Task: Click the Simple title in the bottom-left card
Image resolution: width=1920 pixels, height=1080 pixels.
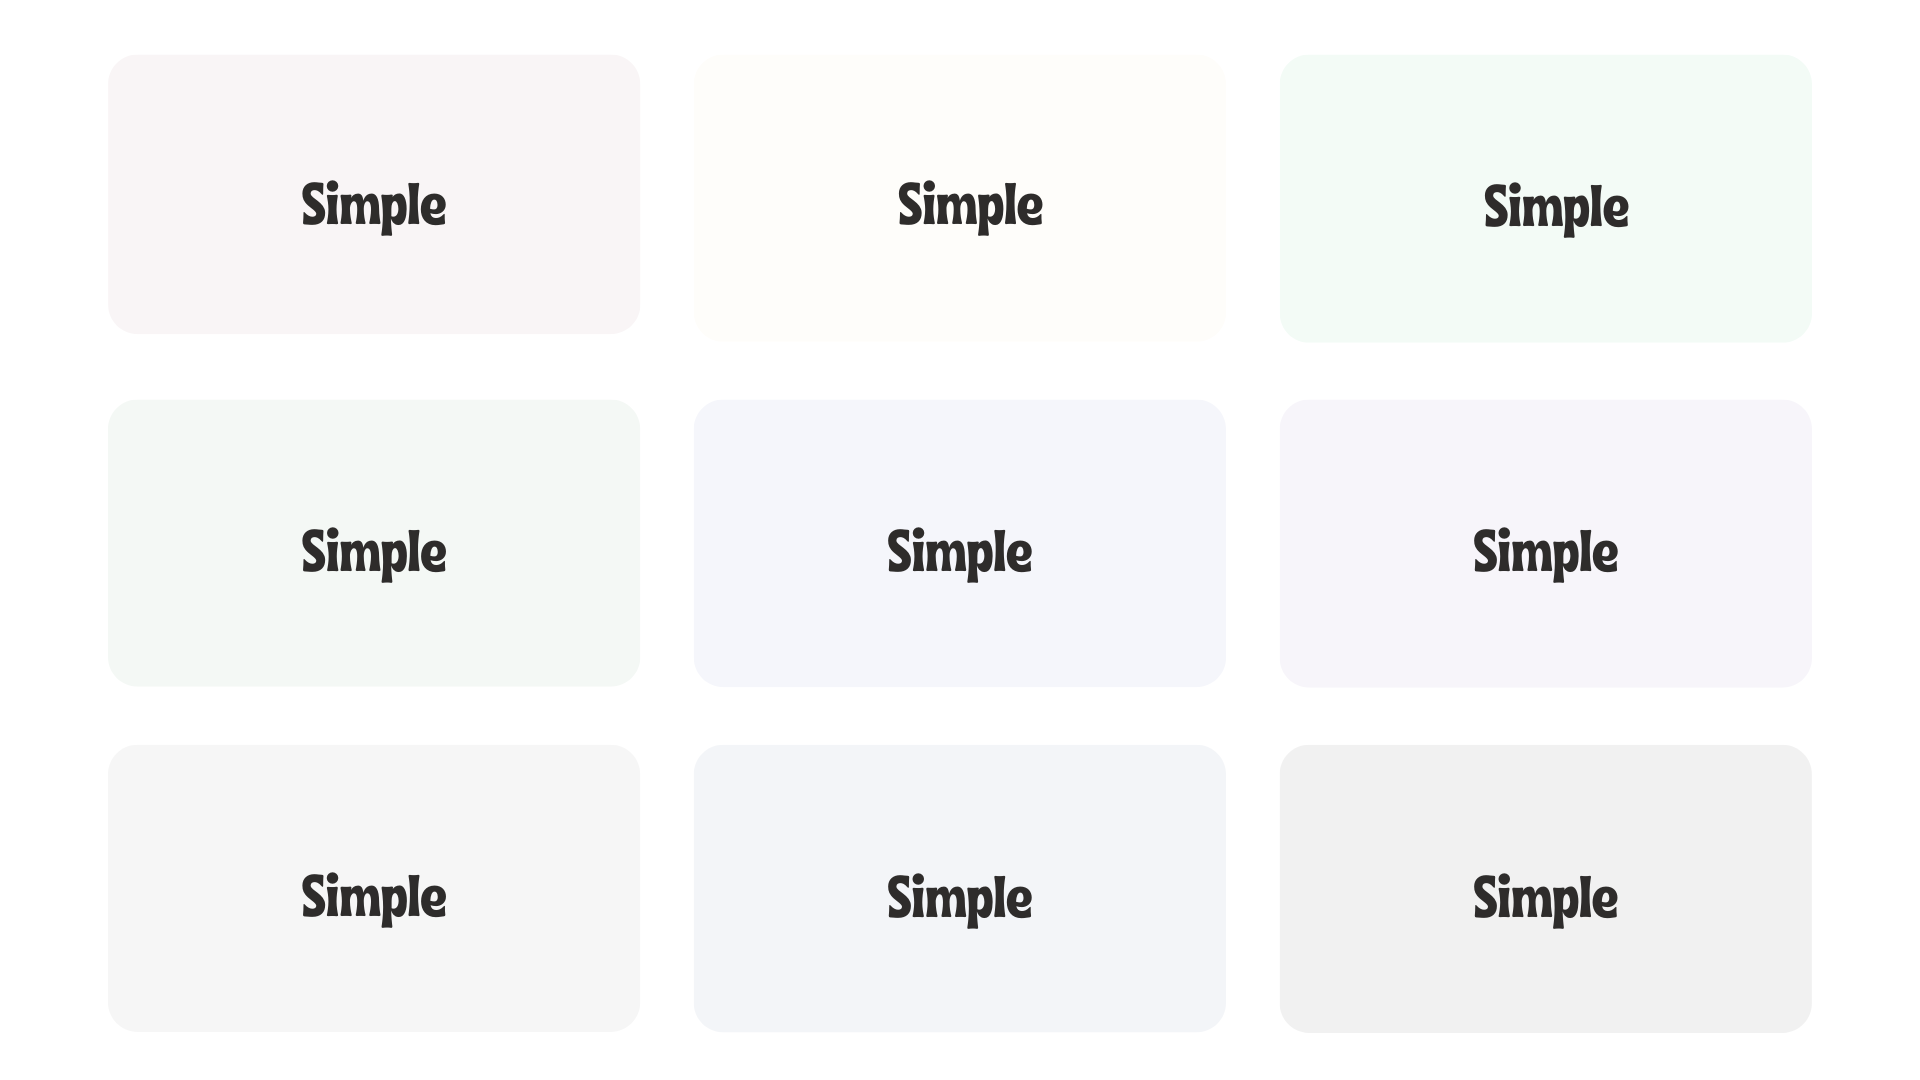Action: pyautogui.click(x=374, y=898)
